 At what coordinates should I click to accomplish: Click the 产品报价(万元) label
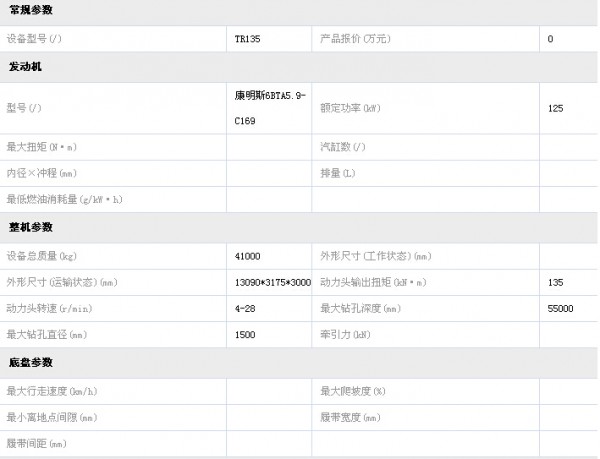(x=355, y=38)
